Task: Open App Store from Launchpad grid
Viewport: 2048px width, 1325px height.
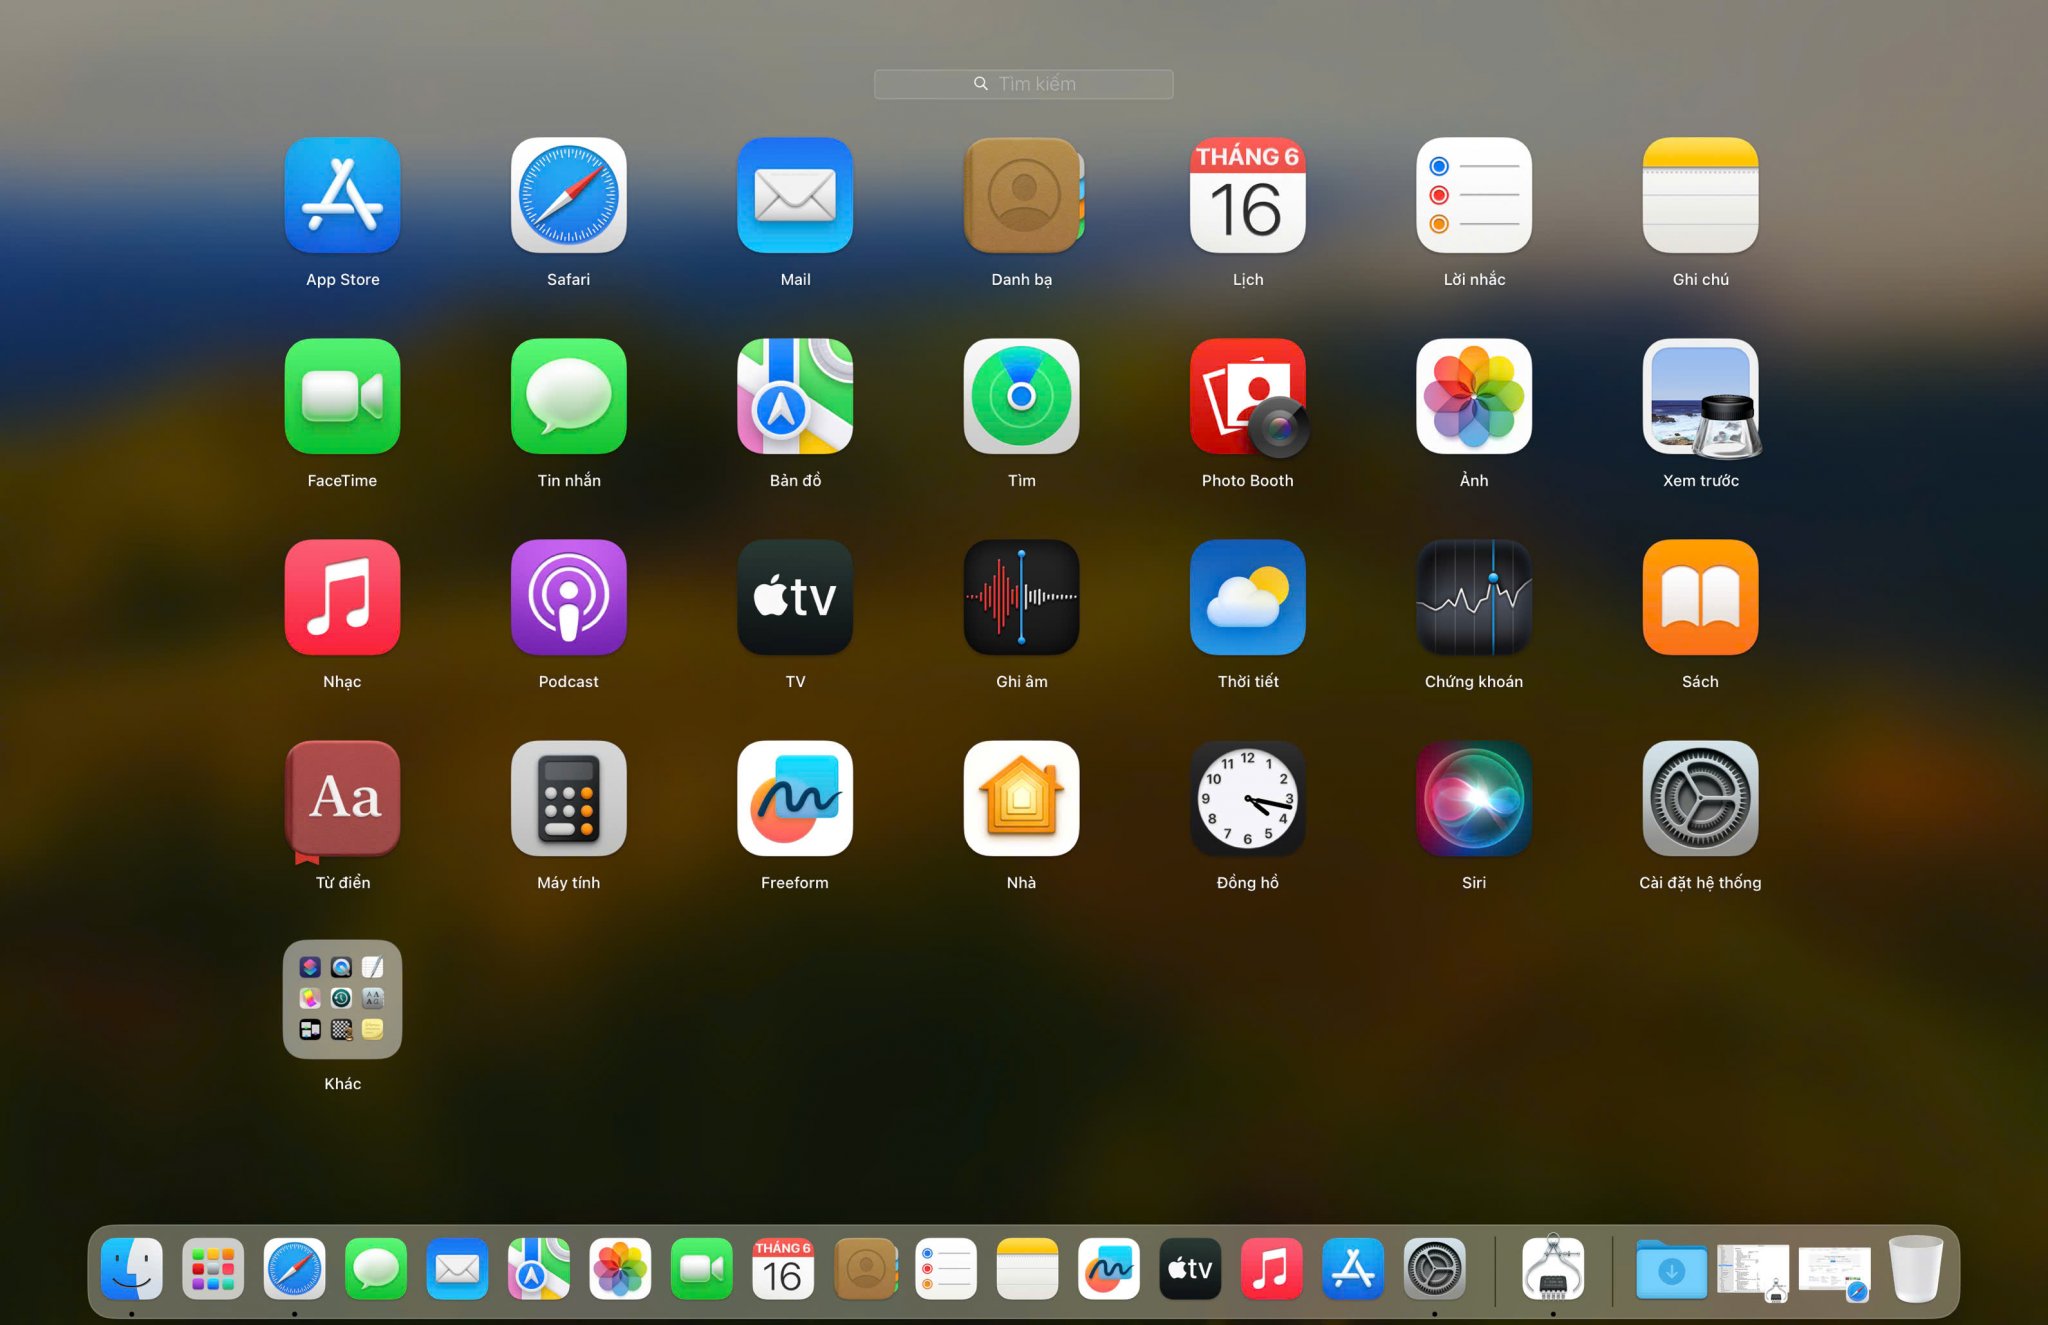Action: [342, 196]
